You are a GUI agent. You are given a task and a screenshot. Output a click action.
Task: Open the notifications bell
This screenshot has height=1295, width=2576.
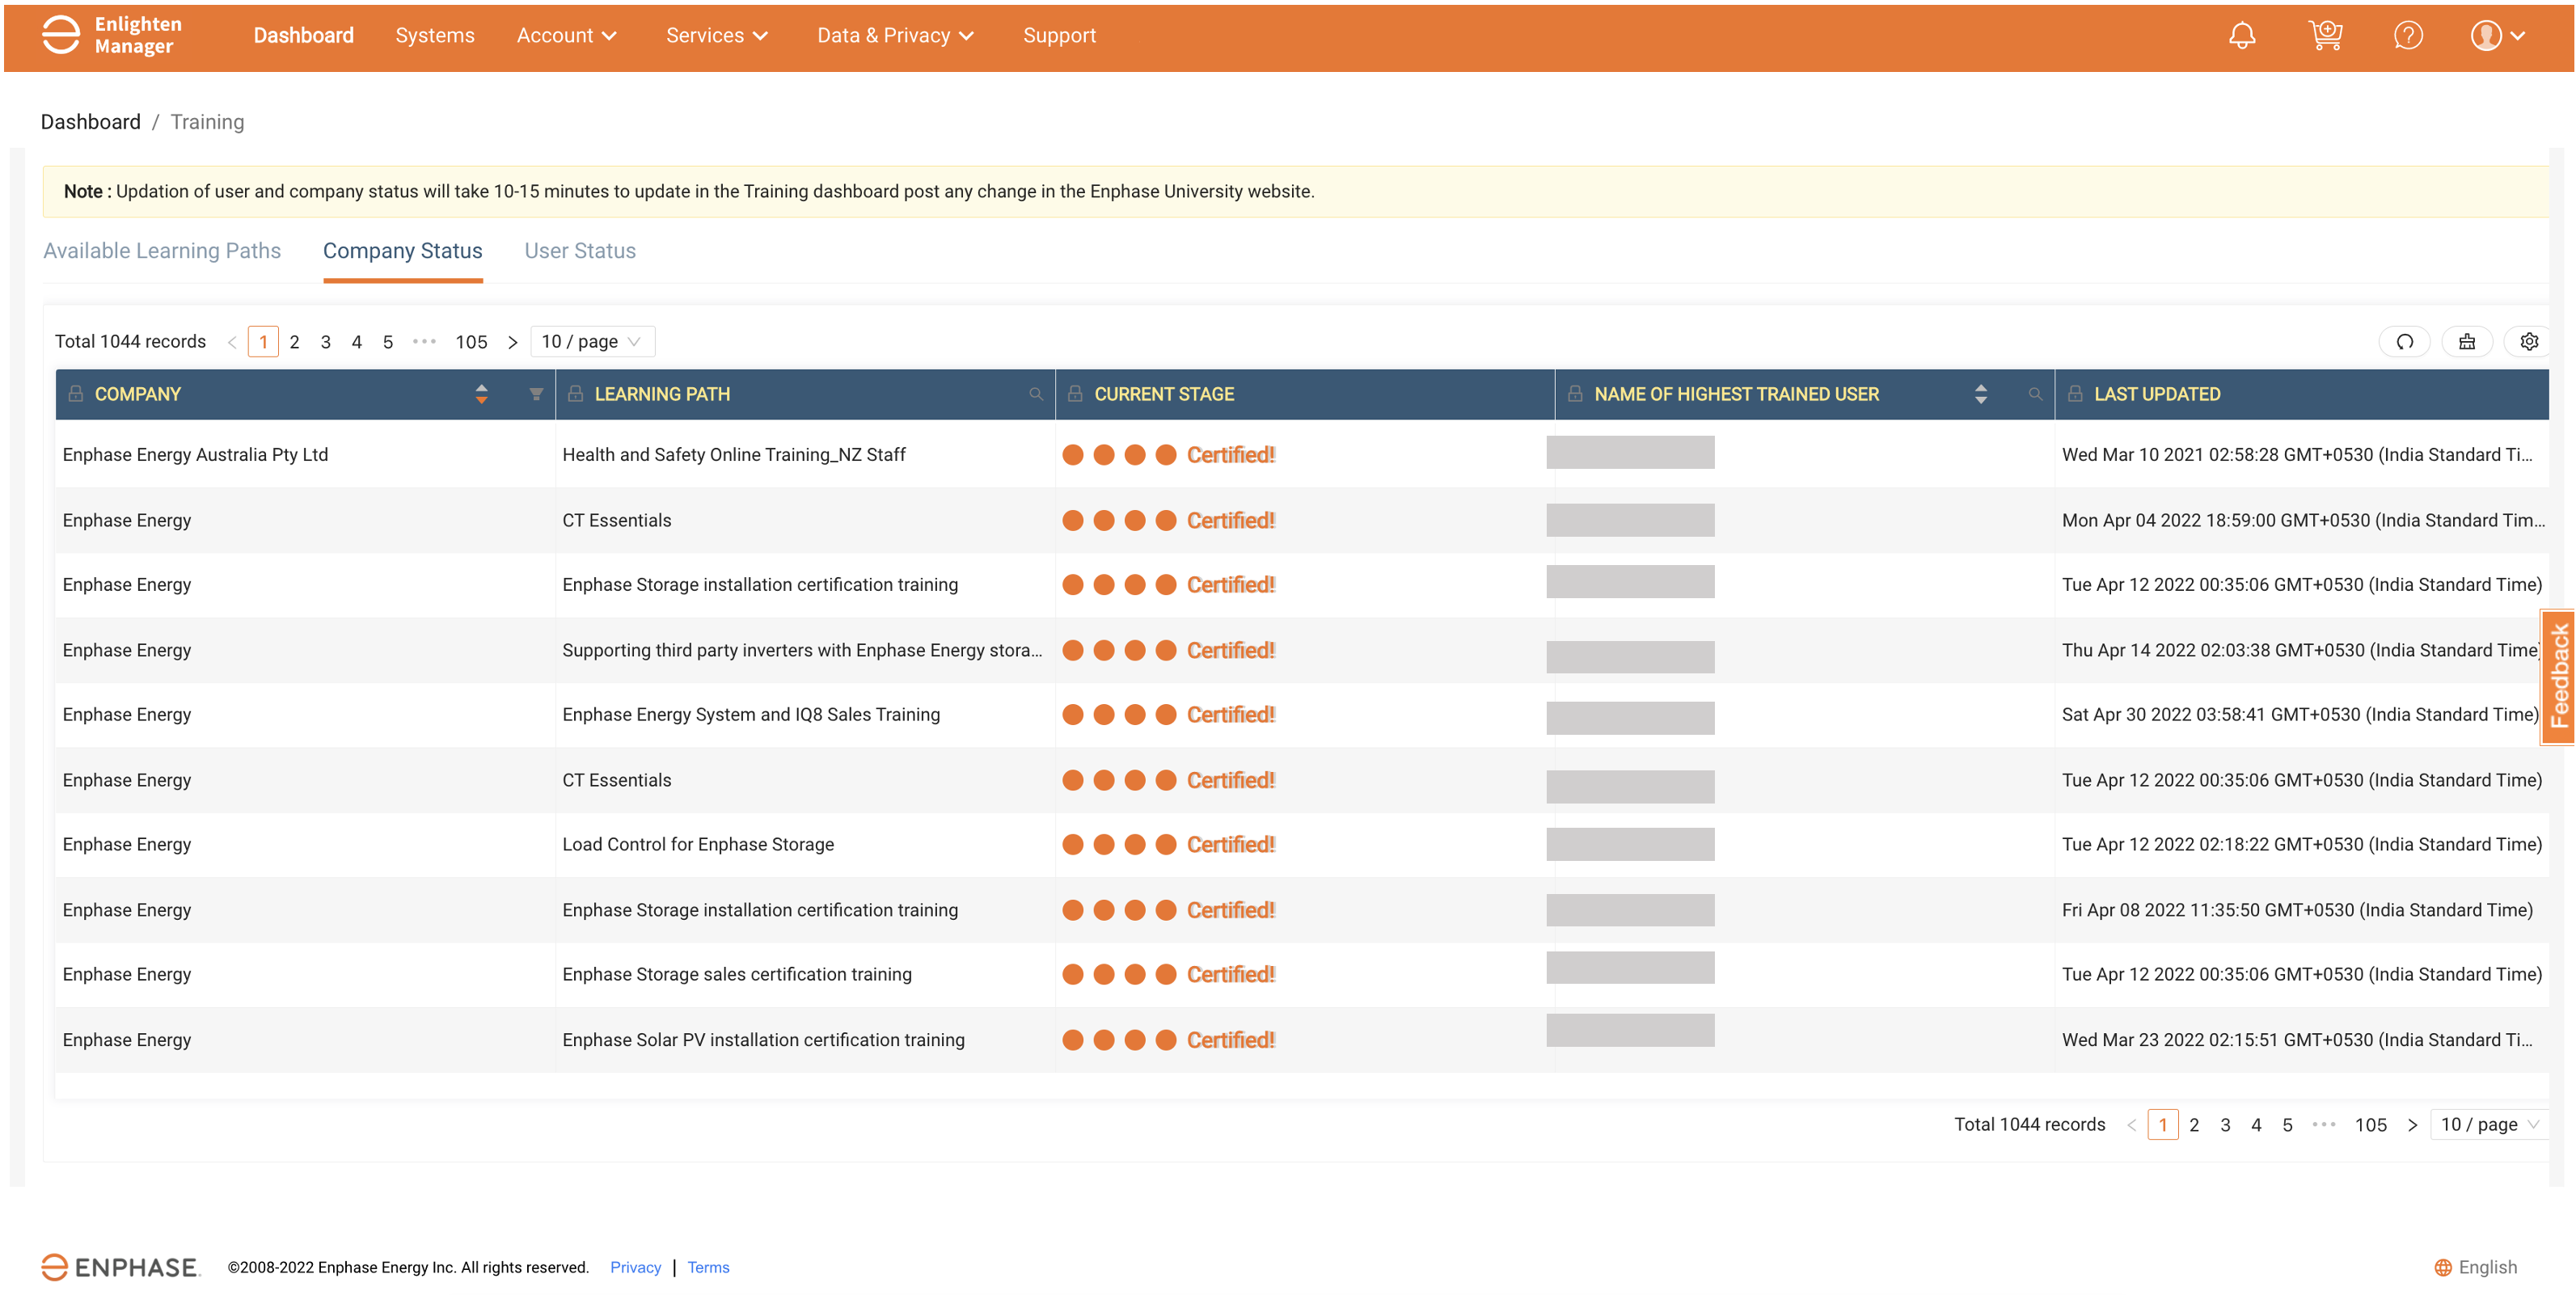click(2242, 36)
